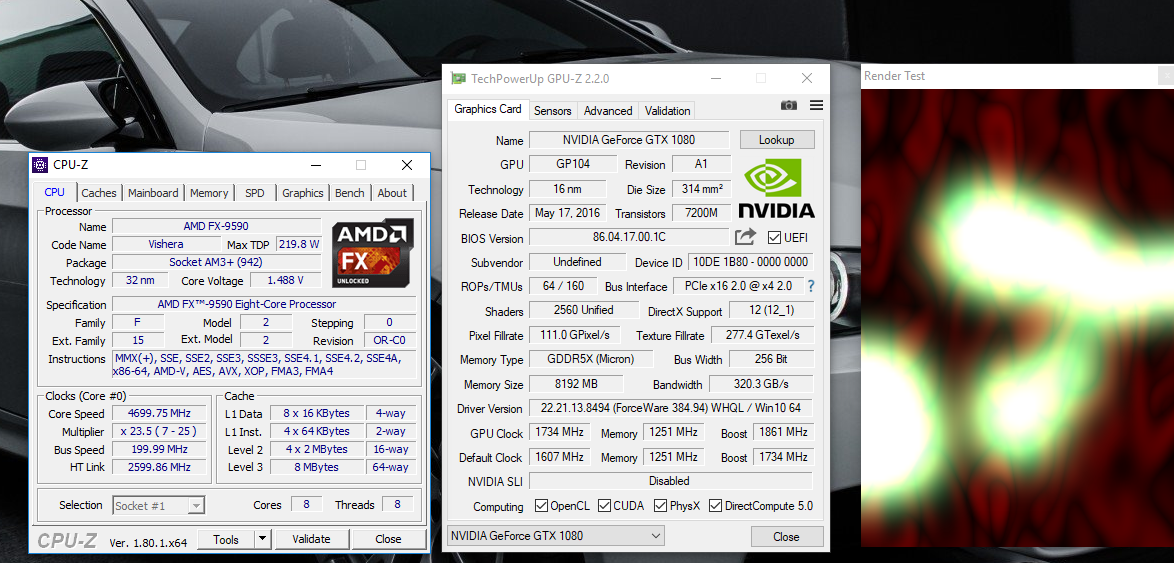The height and width of the screenshot is (563, 1174).
Task: Click the NVIDIA SLI Disabled field
Action: [x=671, y=481]
